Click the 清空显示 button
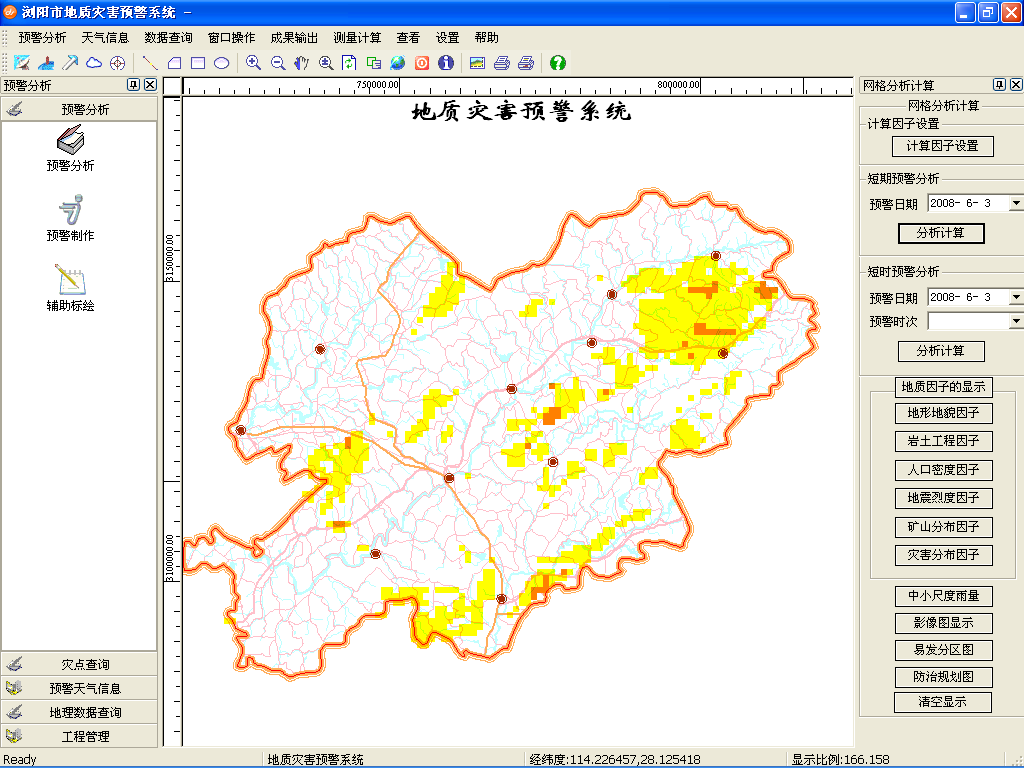 point(943,702)
